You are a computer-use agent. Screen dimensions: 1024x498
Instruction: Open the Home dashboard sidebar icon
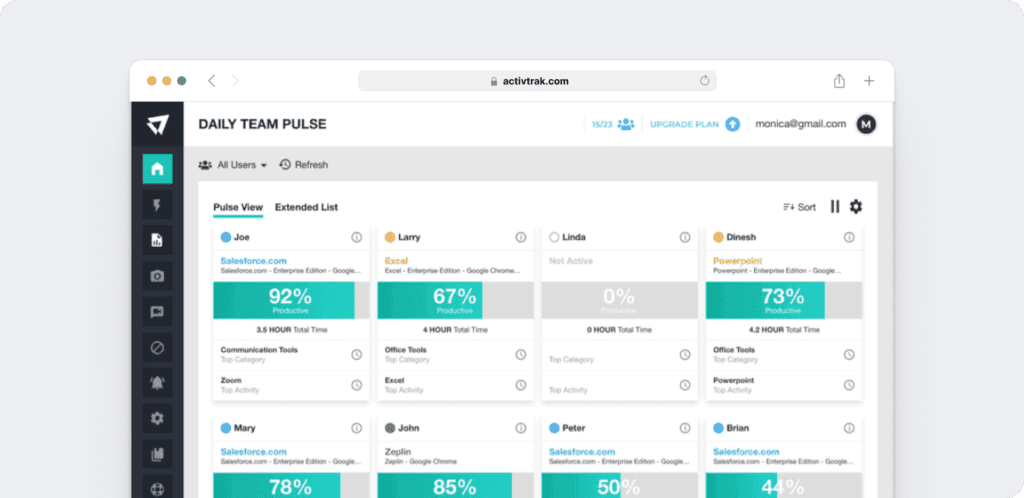[157, 169]
